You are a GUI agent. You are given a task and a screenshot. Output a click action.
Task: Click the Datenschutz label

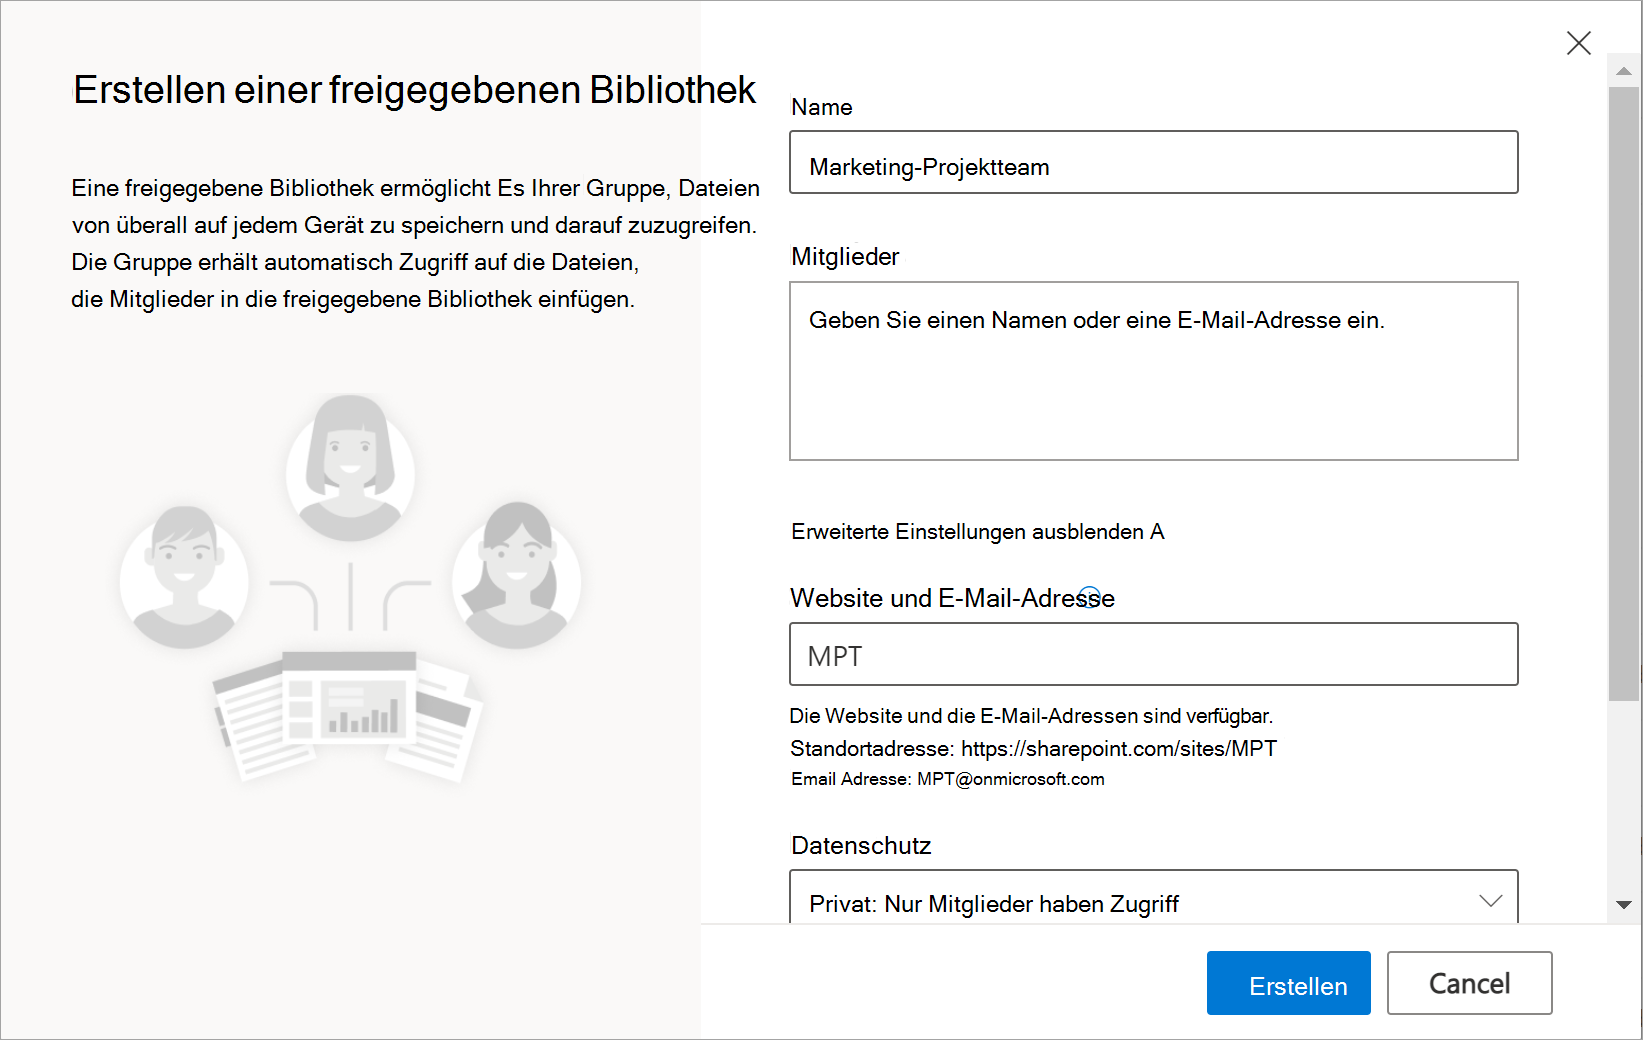click(861, 846)
